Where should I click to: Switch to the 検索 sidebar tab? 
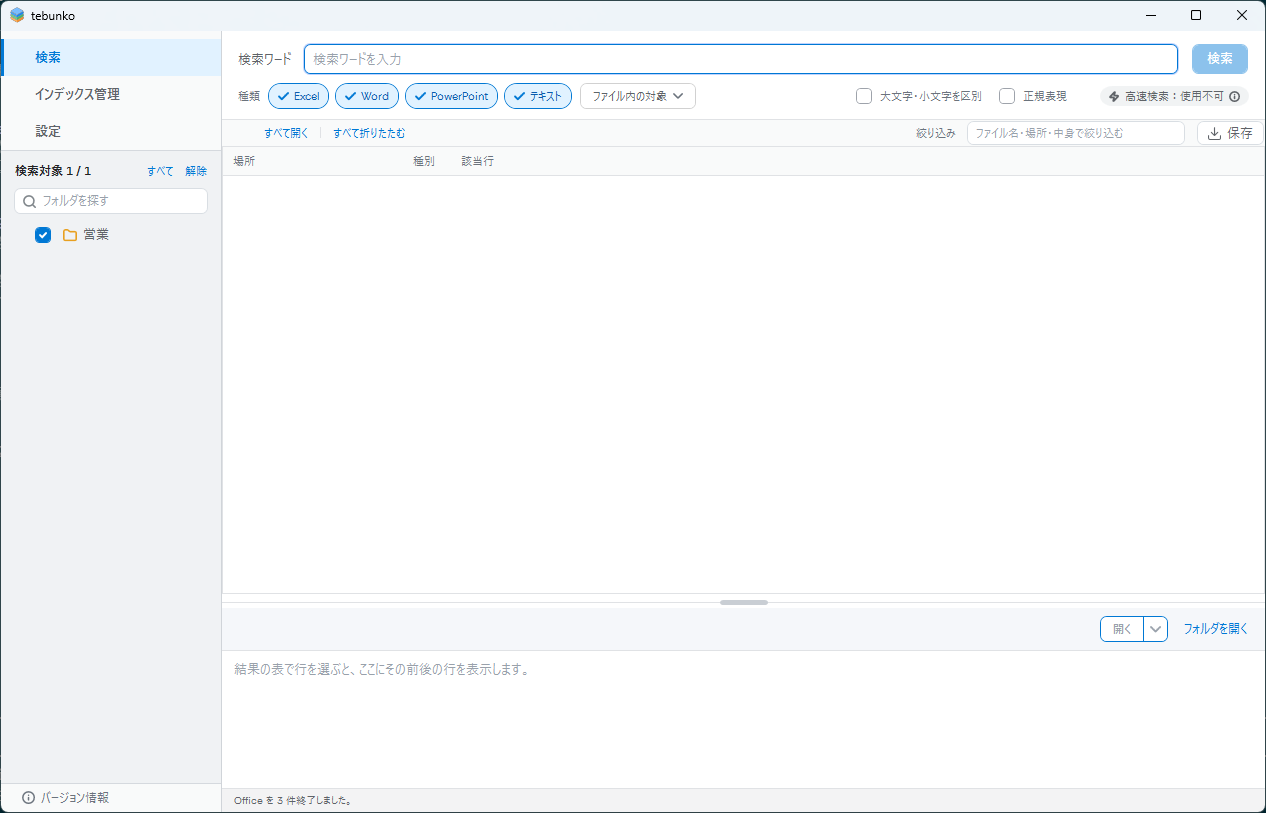point(111,57)
